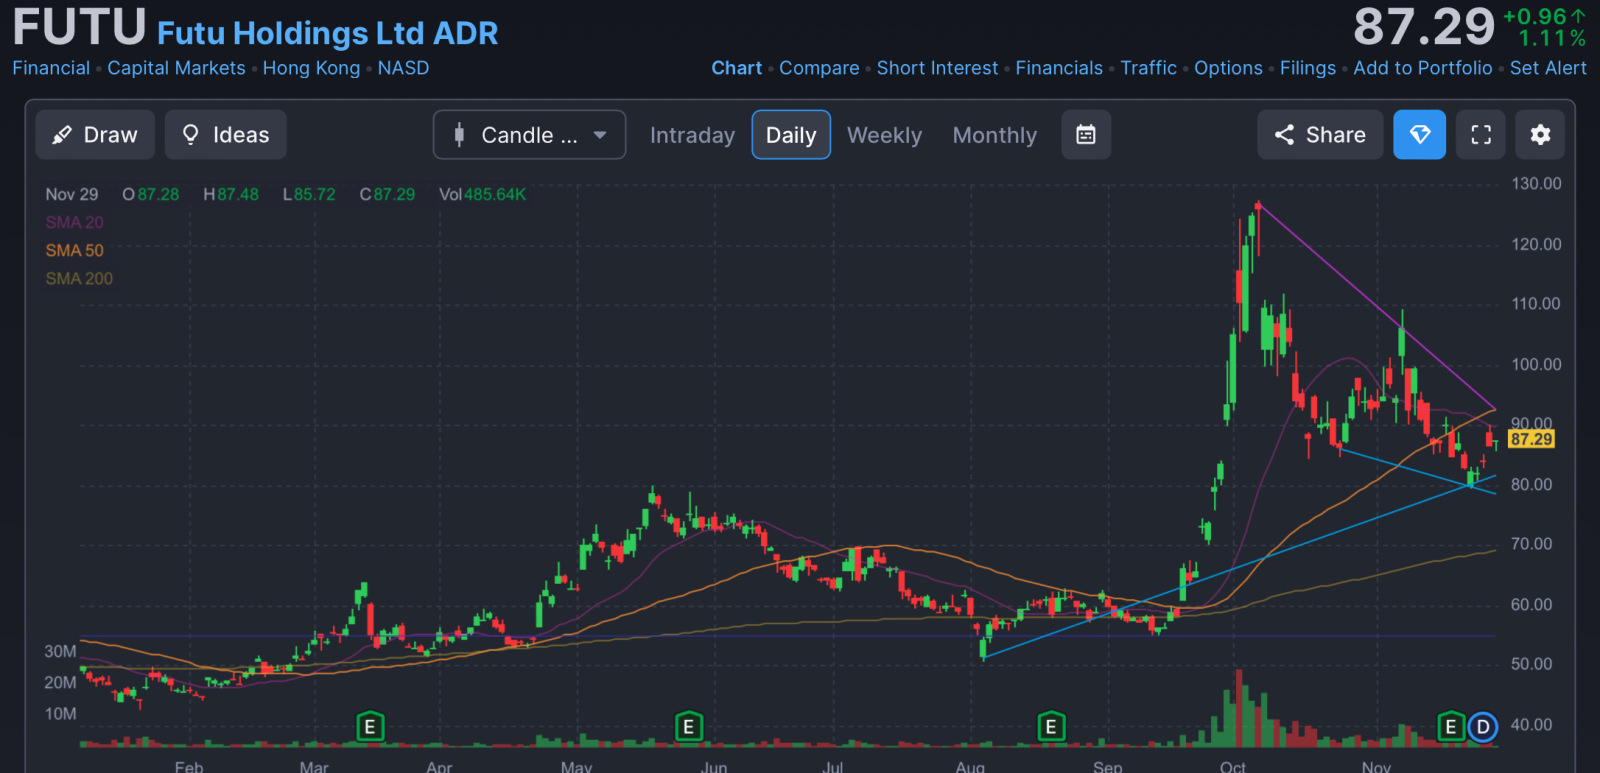
Task: Open Capital Markets industry link
Action: [176, 68]
